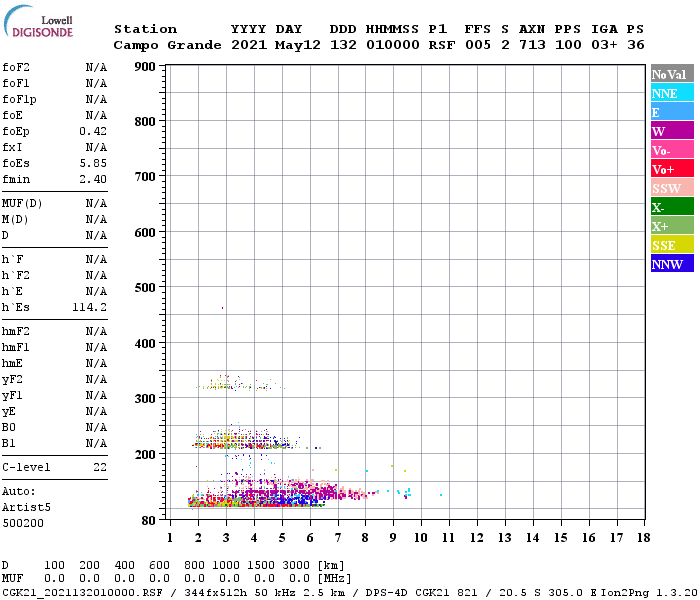
Task: Click the foEp value 0.42
Action: pyautogui.click(x=93, y=131)
